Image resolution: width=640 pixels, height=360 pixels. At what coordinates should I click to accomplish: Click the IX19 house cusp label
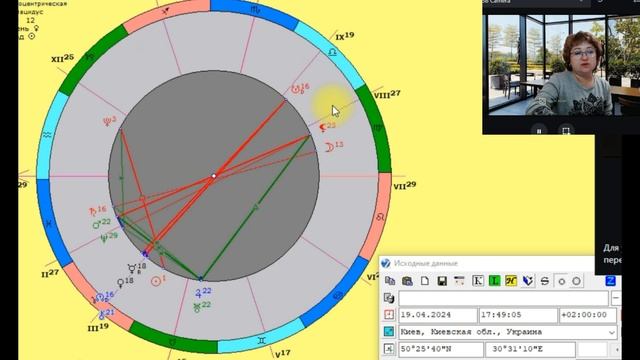pyautogui.click(x=344, y=36)
